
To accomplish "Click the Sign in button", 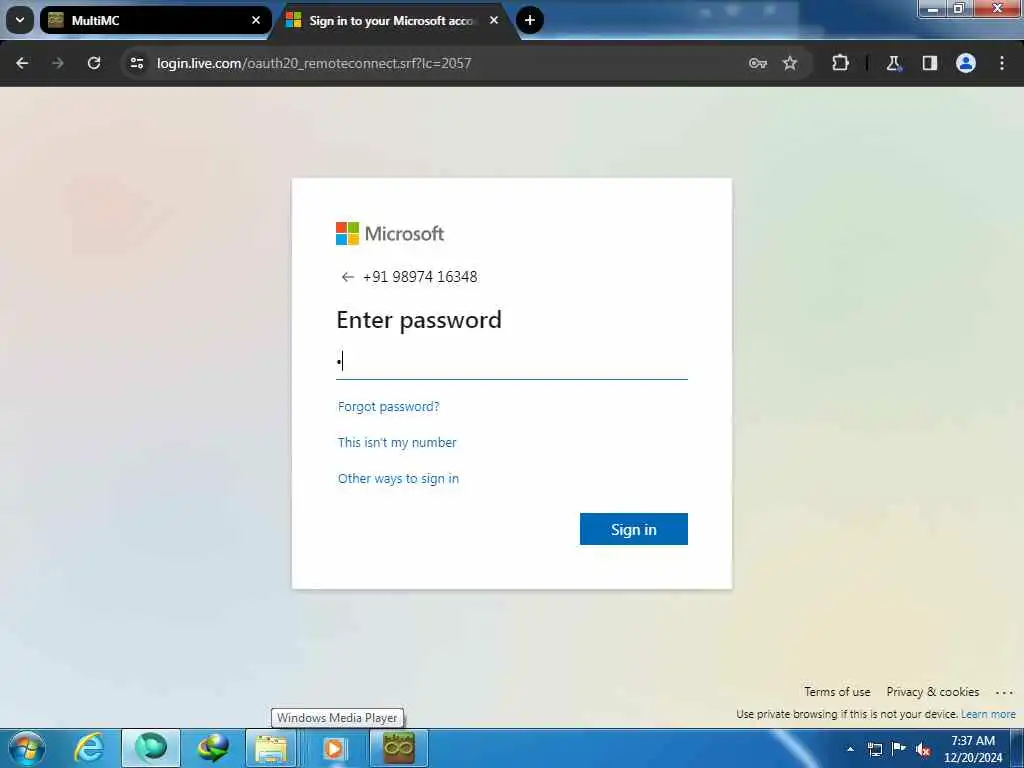I will point(633,529).
